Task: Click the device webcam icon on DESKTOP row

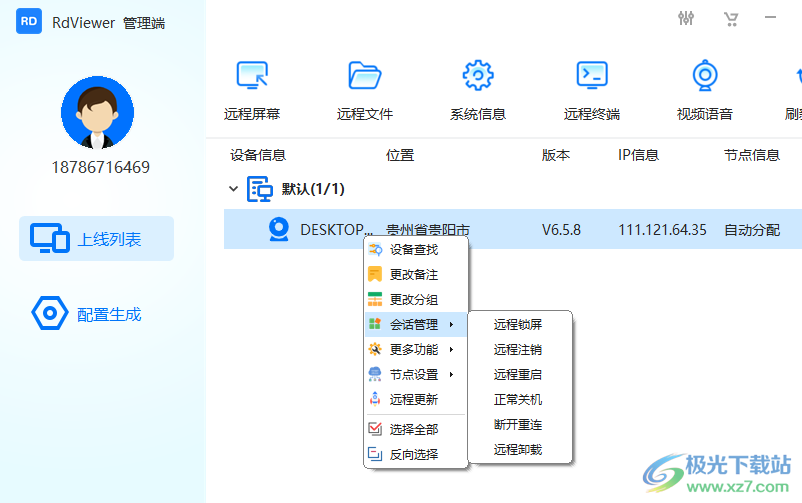Action: pyautogui.click(x=279, y=229)
